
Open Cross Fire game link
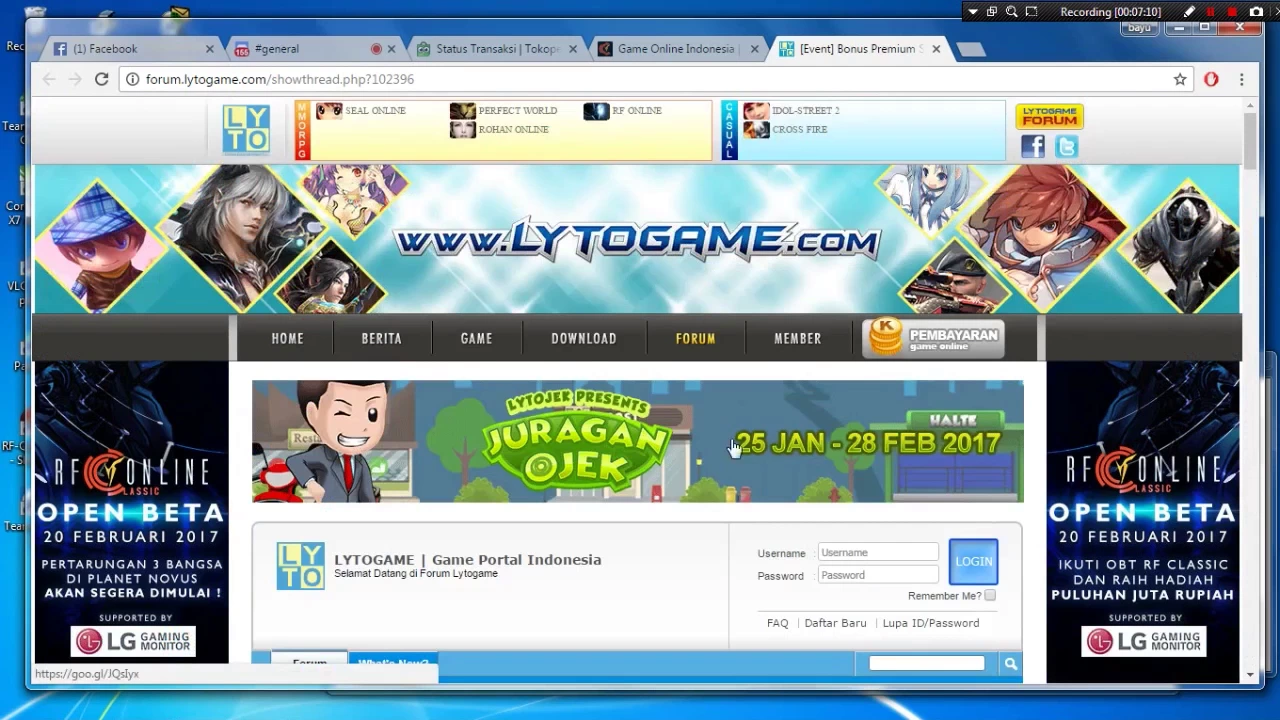tap(799, 130)
